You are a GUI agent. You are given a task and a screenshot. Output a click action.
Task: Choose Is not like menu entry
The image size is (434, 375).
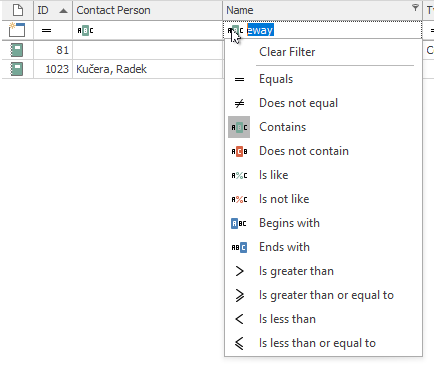click(284, 199)
